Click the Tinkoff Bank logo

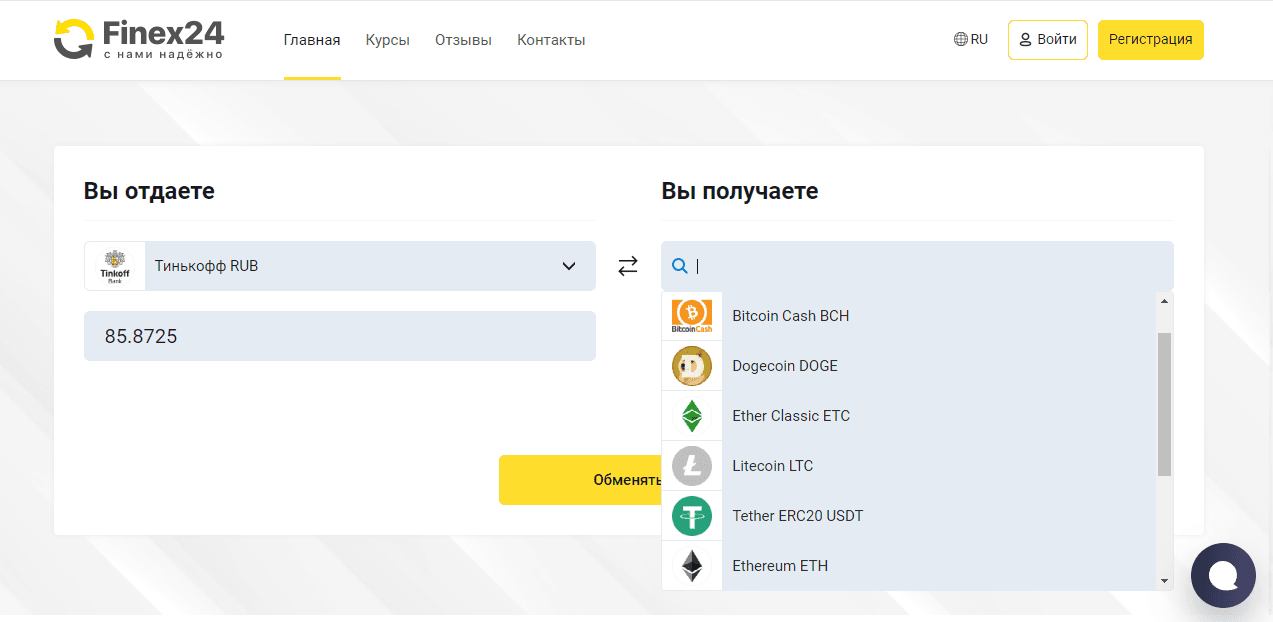[115, 266]
